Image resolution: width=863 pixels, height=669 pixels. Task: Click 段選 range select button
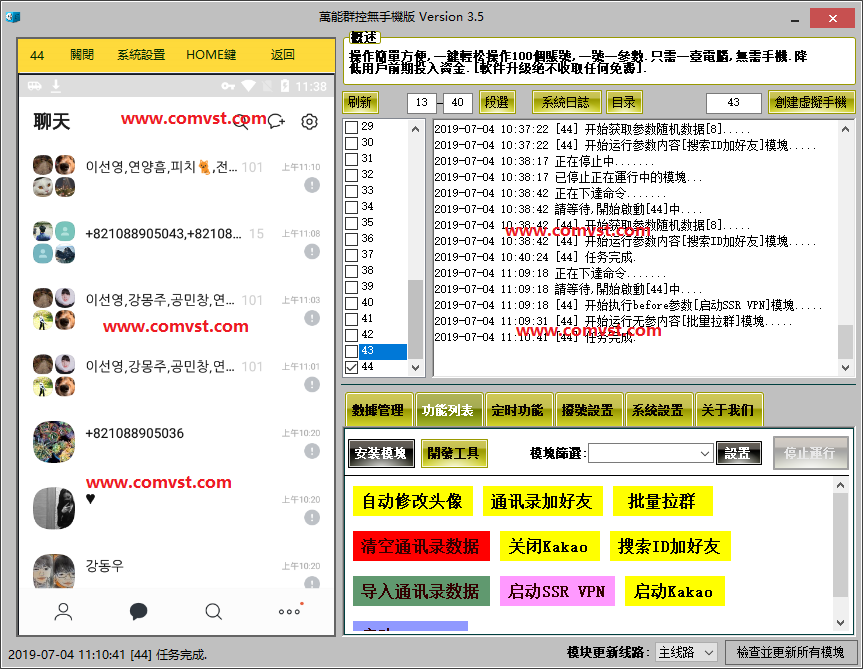[497, 102]
